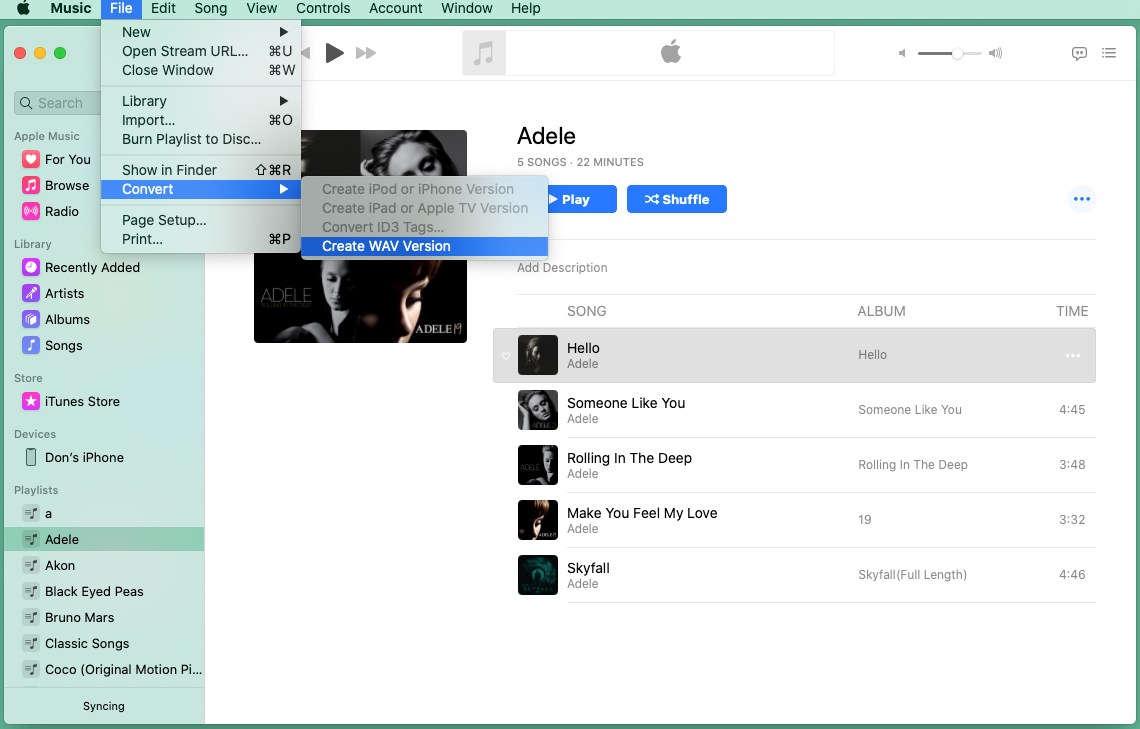Open the Song menu
The height and width of the screenshot is (729, 1140).
click(211, 8)
